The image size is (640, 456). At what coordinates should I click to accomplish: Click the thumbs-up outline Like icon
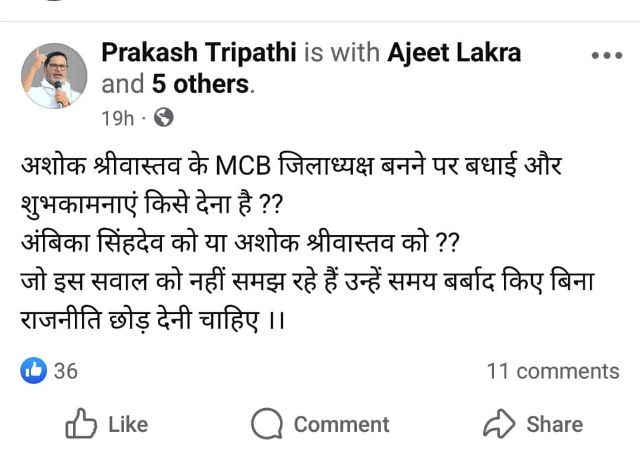click(x=81, y=424)
